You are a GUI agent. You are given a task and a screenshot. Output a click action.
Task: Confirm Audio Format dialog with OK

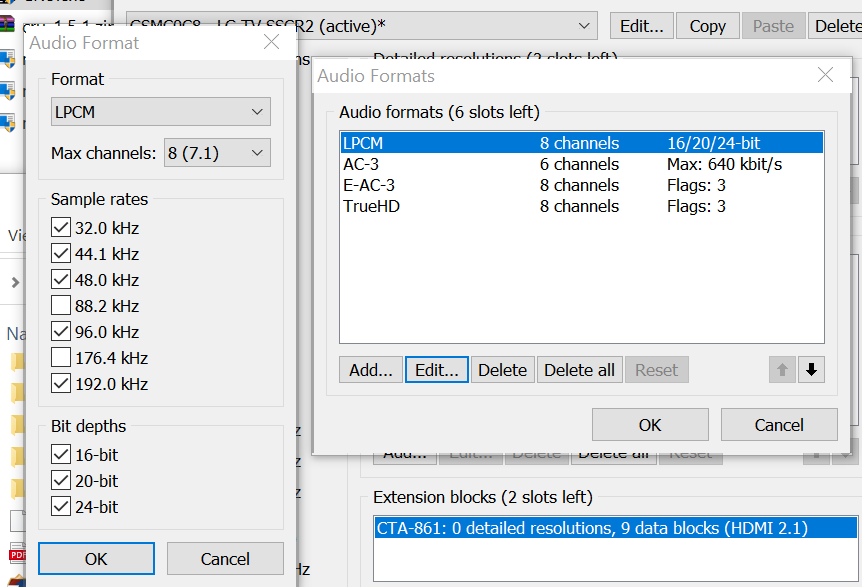pyautogui.click(x=96, y=559)
